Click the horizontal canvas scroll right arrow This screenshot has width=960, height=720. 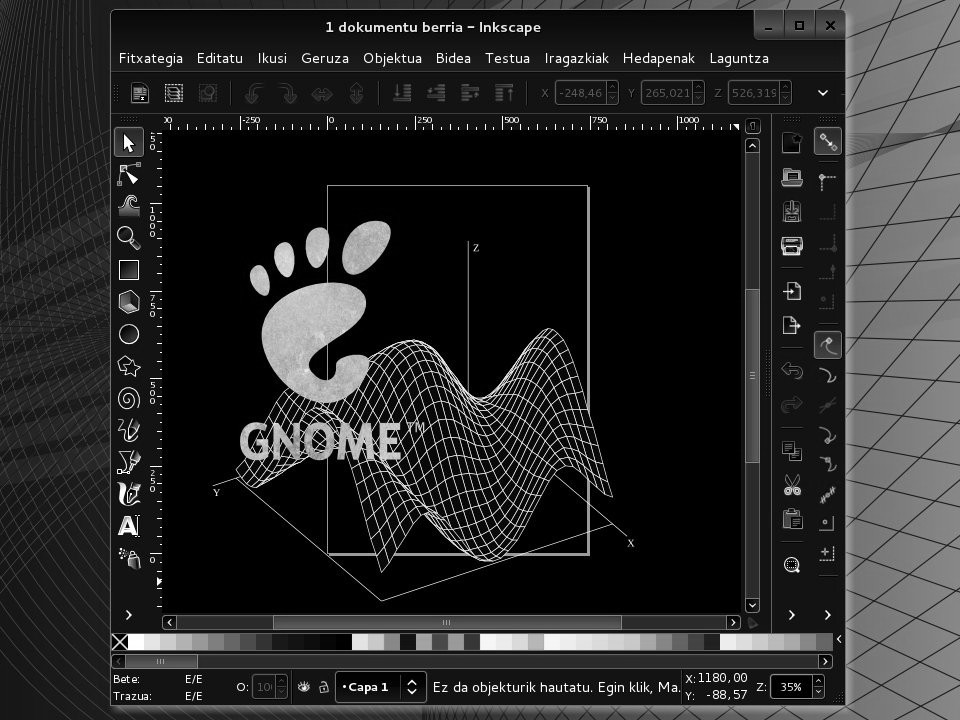click(x=733, y=623)
